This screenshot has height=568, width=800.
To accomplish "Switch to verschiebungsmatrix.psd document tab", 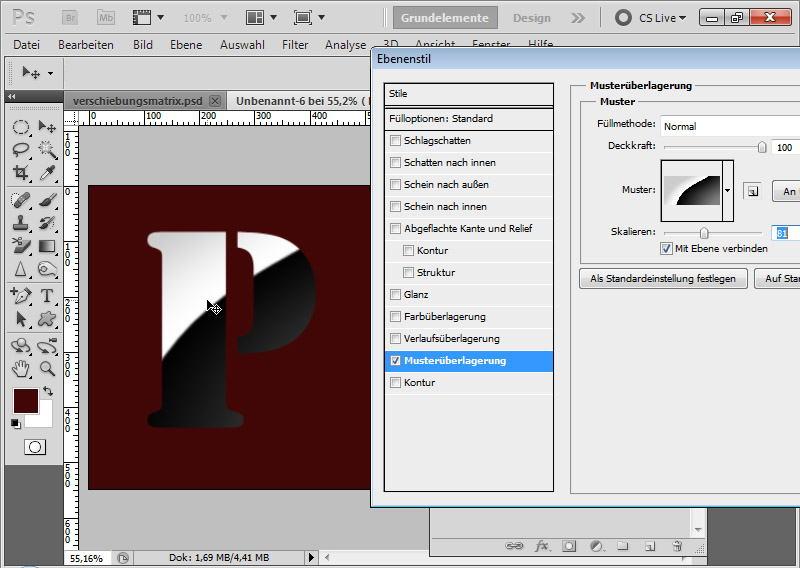I will (x=138, y=101).
